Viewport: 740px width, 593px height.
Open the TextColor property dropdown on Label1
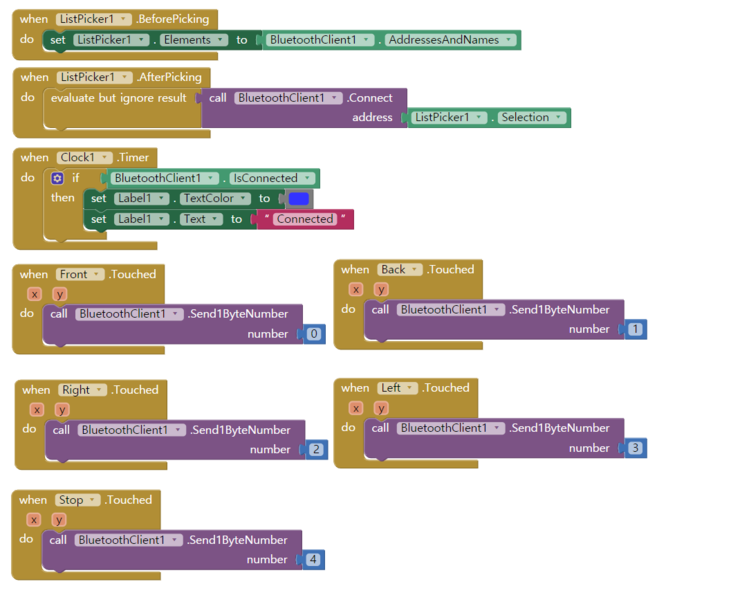point(215,198)
